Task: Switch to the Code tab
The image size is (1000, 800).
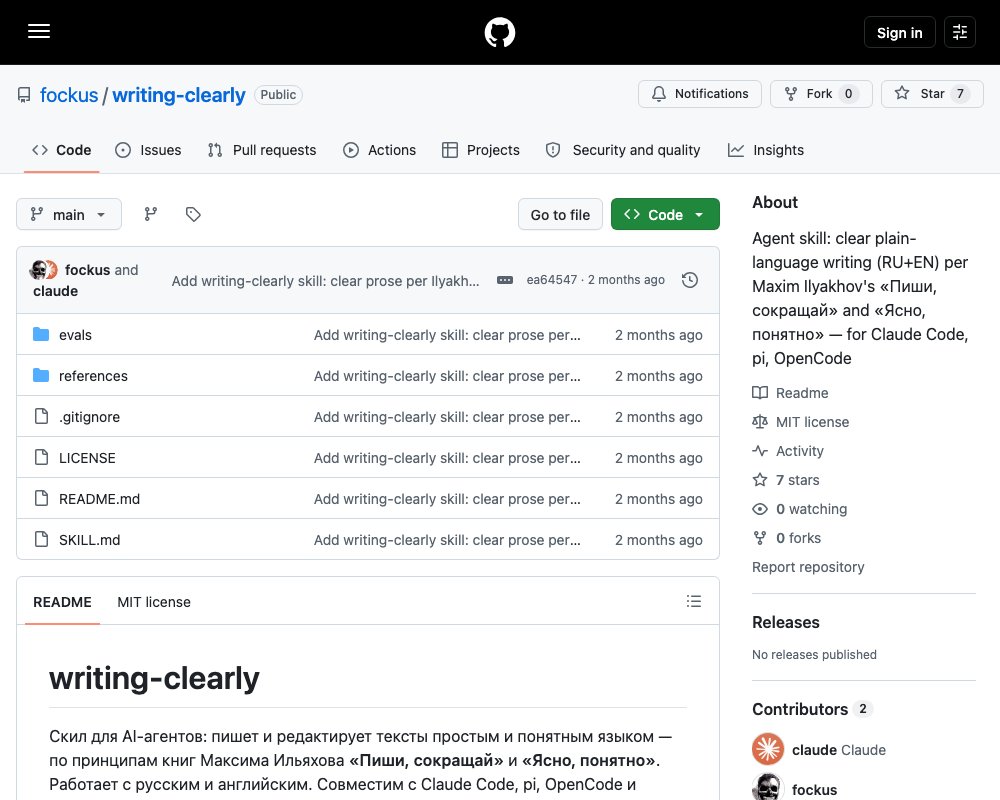Action: [x=62, y=150]
